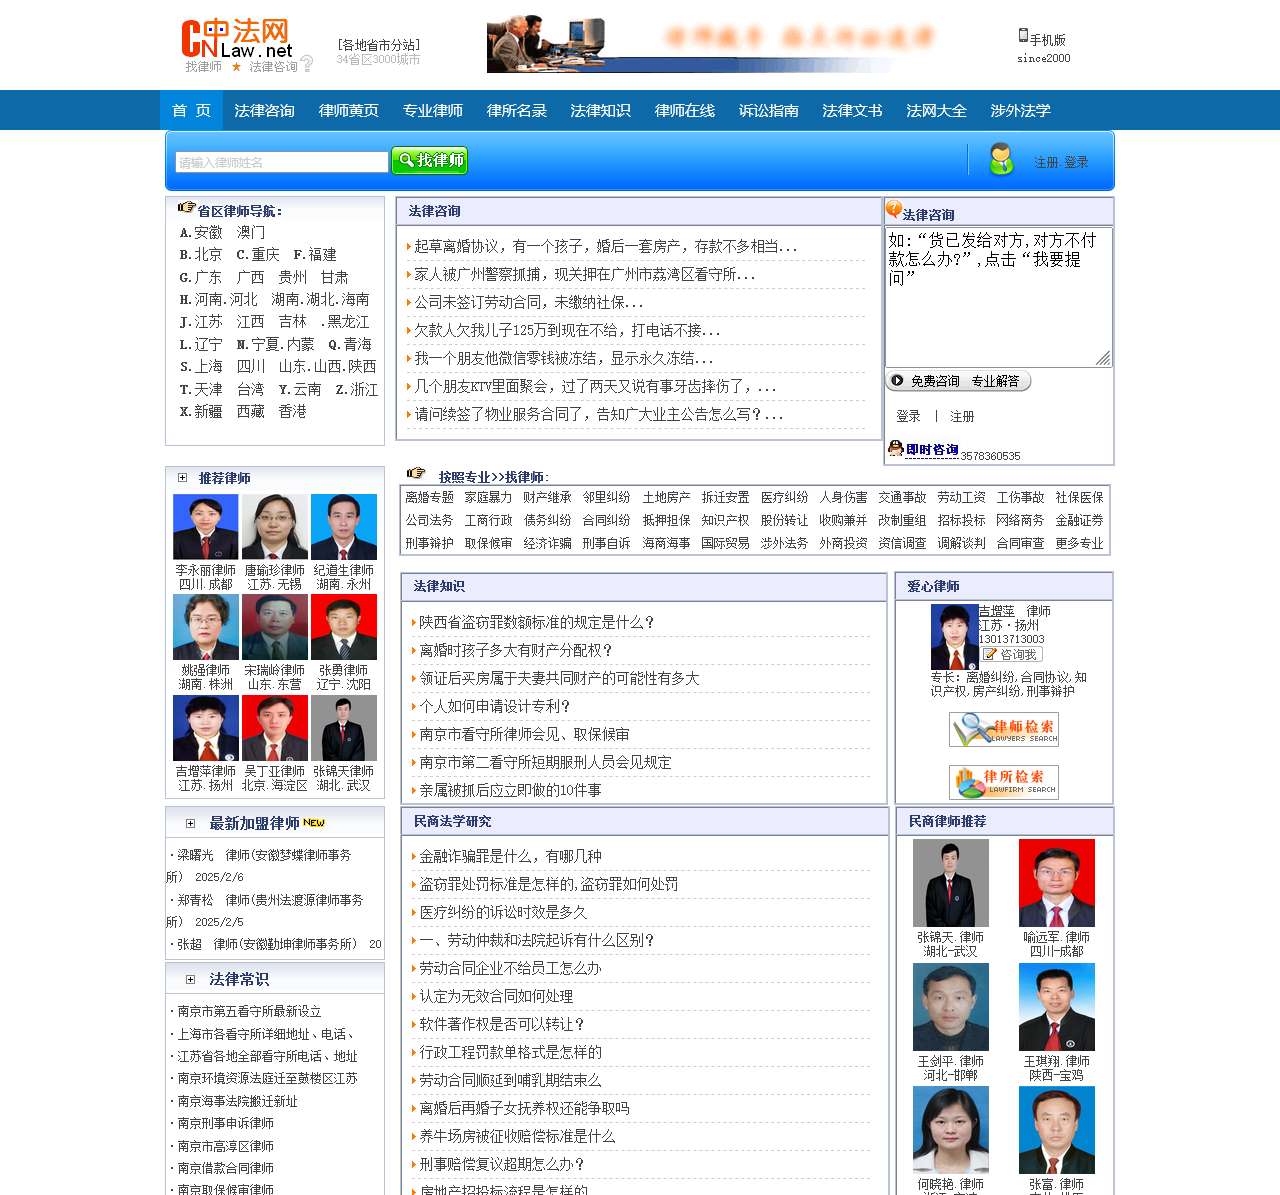Click the pointing hand icon beside 省区律师导航

coord(186,207)
